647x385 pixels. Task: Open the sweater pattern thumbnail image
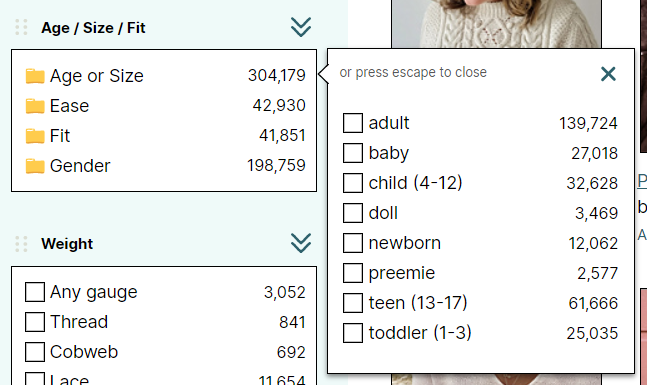[496, 24]
